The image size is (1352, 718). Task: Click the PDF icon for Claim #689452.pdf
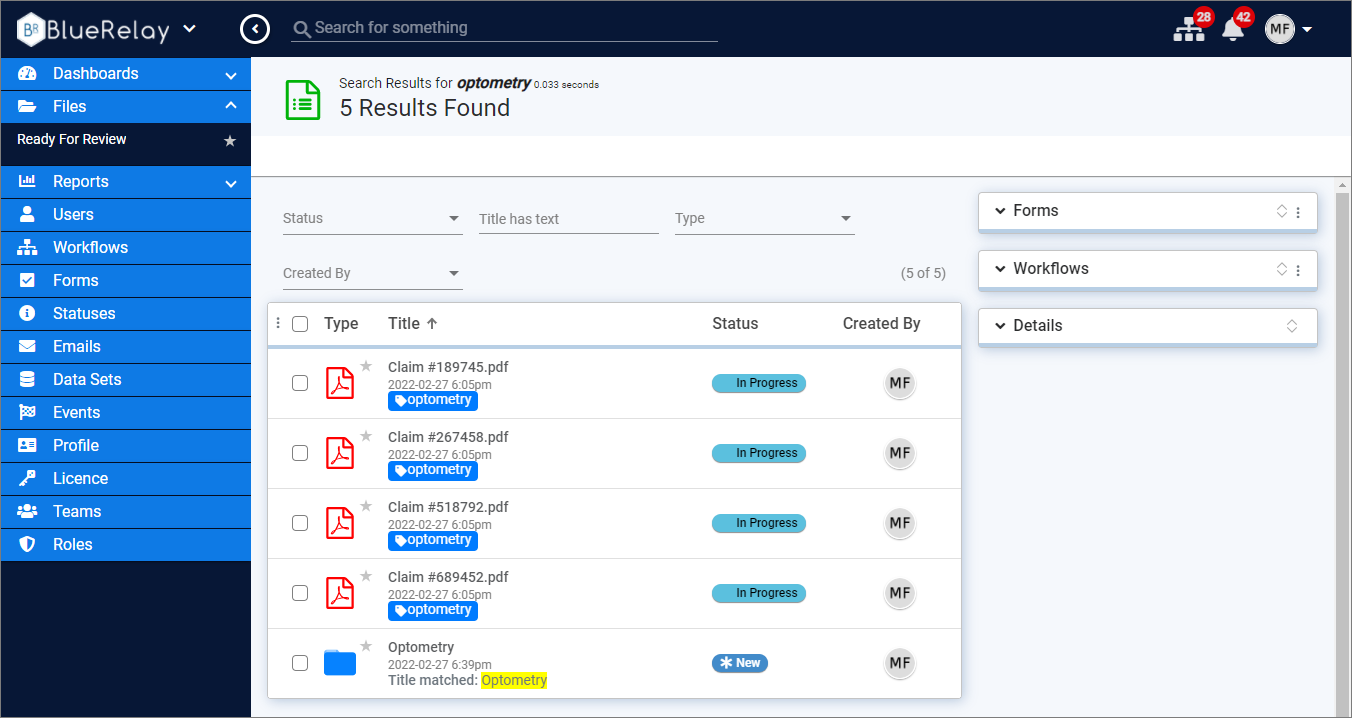click(x=340, y=593)
